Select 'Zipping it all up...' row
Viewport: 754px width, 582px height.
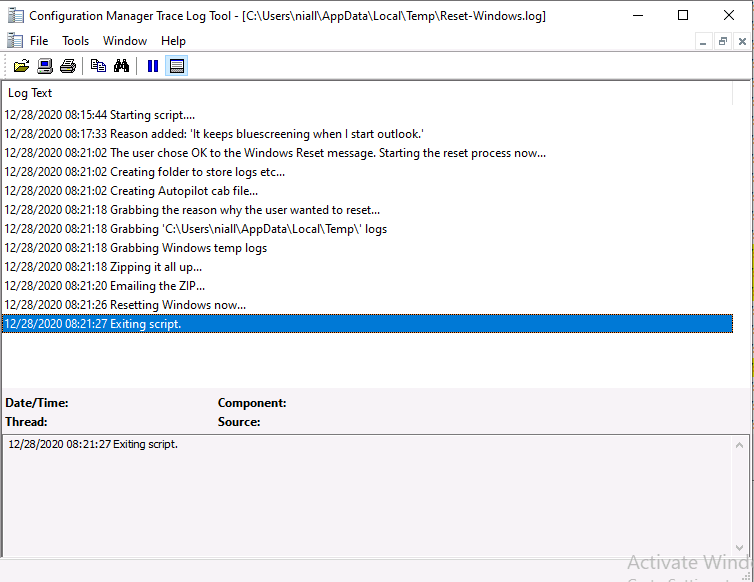(x=367, y=267)
